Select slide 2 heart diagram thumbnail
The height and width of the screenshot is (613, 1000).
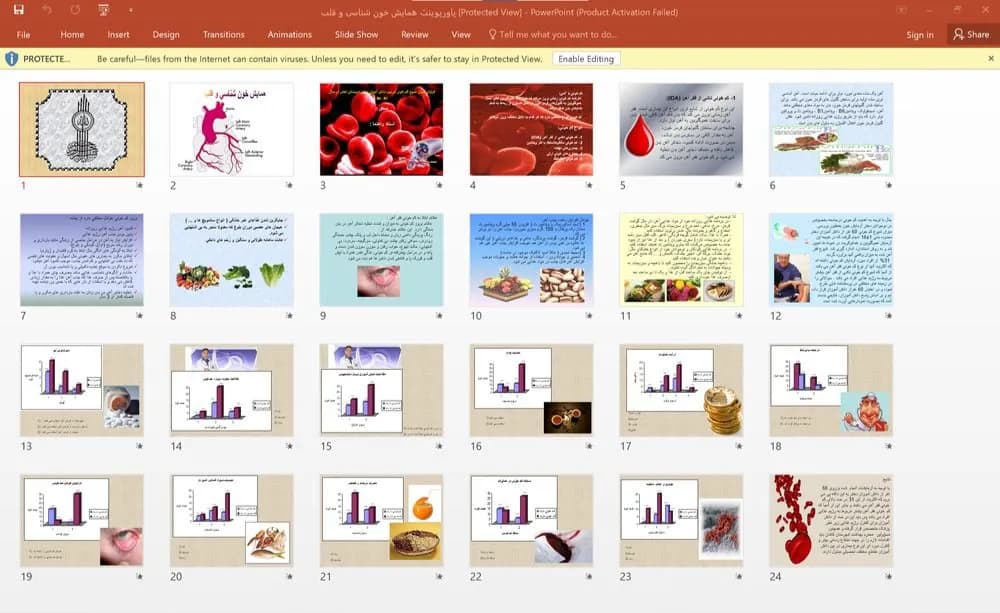232,129
